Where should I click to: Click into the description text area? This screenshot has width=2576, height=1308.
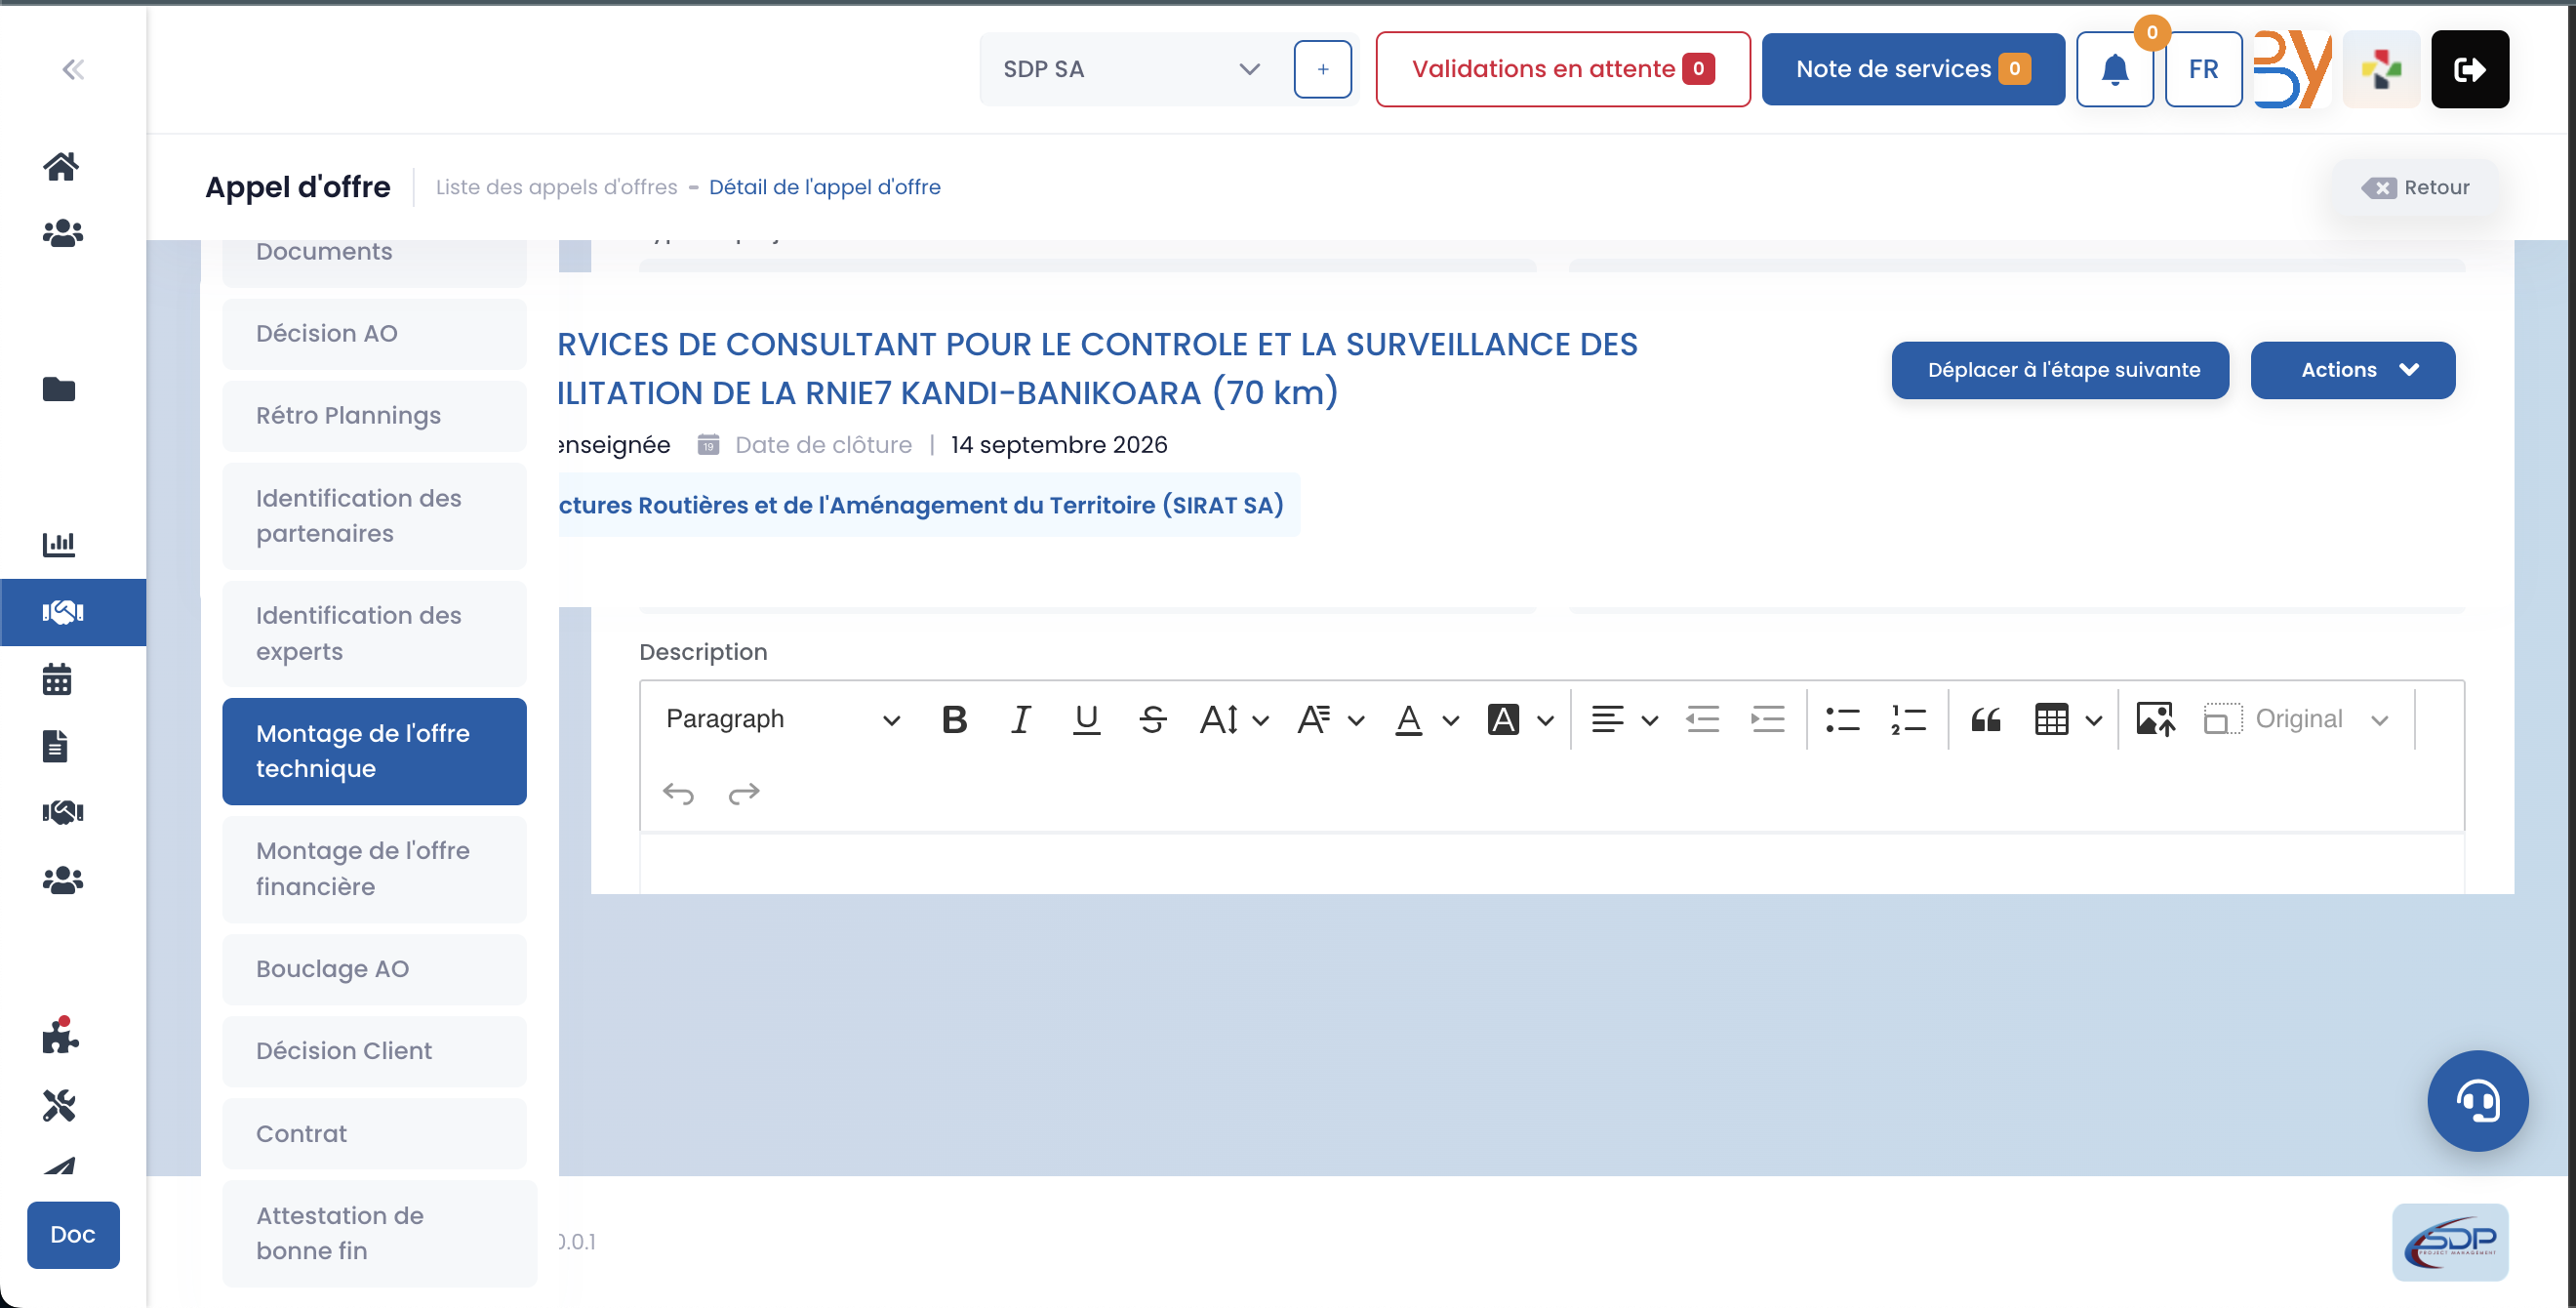pyautogui.click(x=1551, y=863)
